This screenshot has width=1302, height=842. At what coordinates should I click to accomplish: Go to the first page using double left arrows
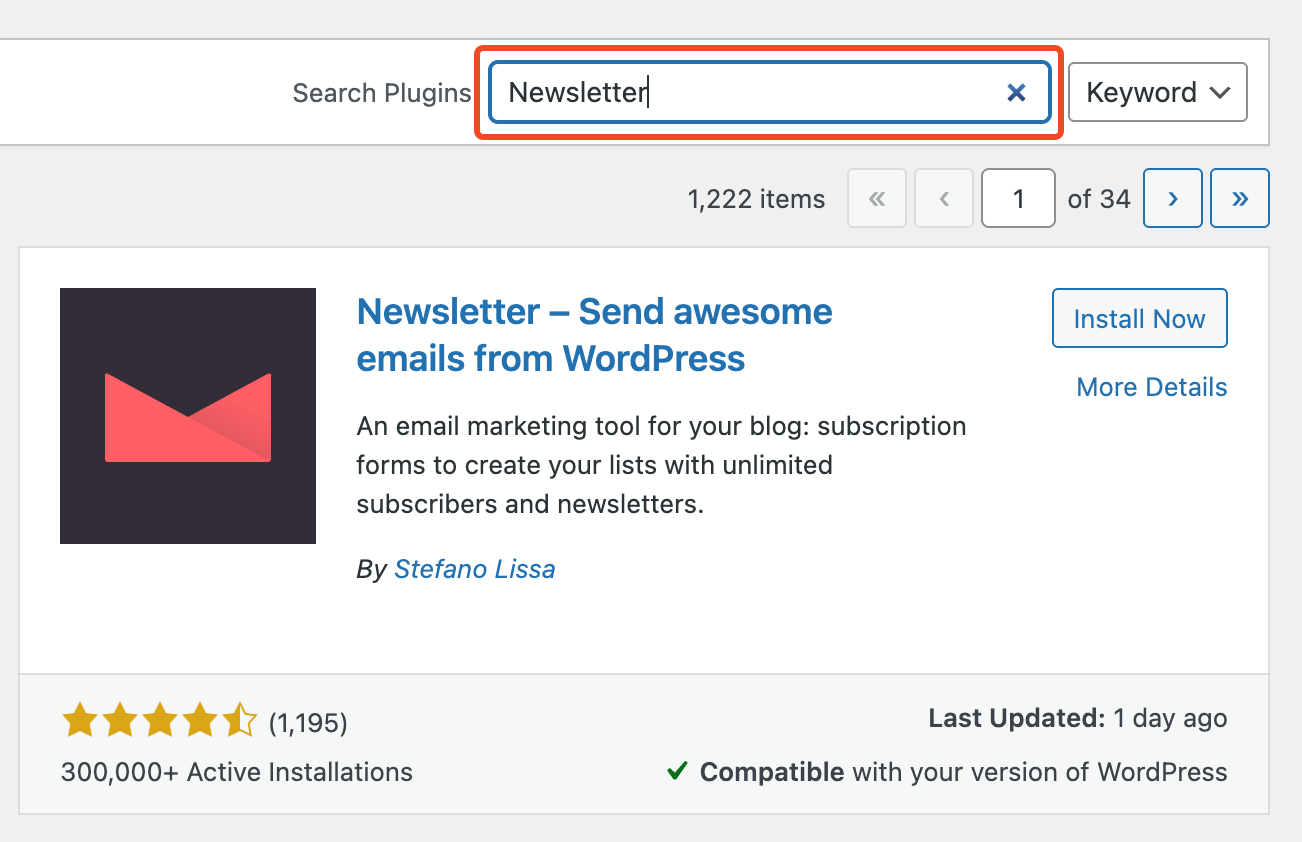[877, 198]
